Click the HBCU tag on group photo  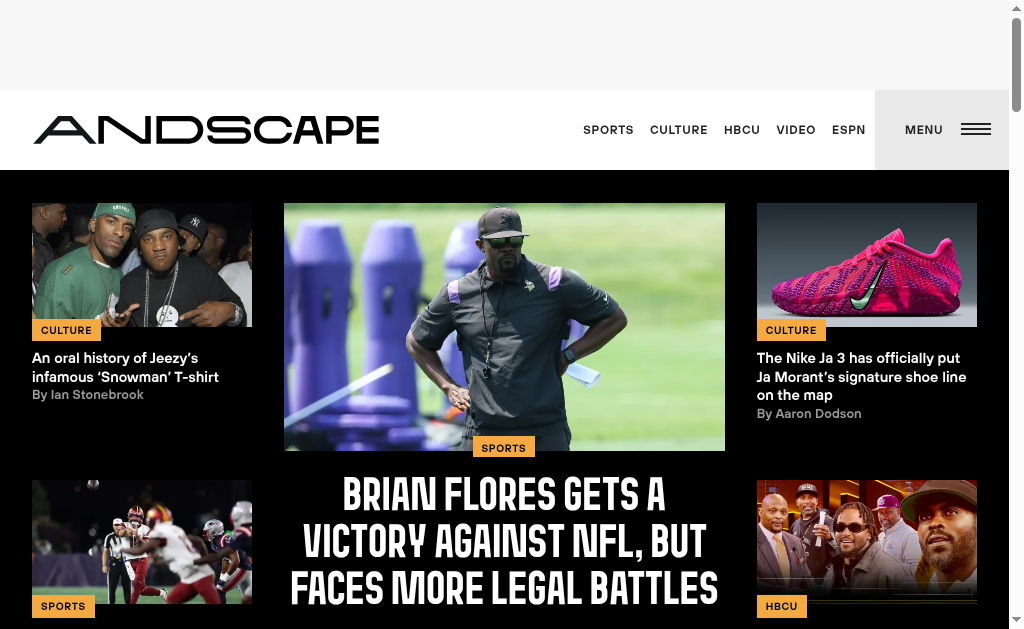pyautogui.click(x=782, y=606)
